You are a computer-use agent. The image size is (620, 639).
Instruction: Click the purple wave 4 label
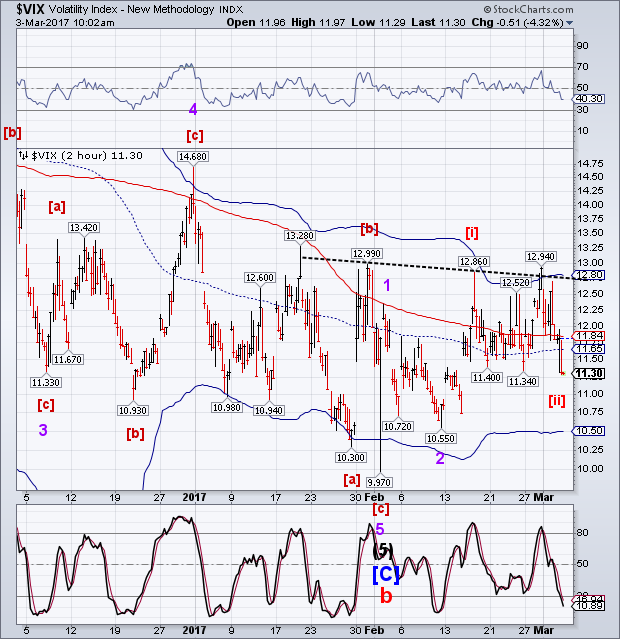193,109
